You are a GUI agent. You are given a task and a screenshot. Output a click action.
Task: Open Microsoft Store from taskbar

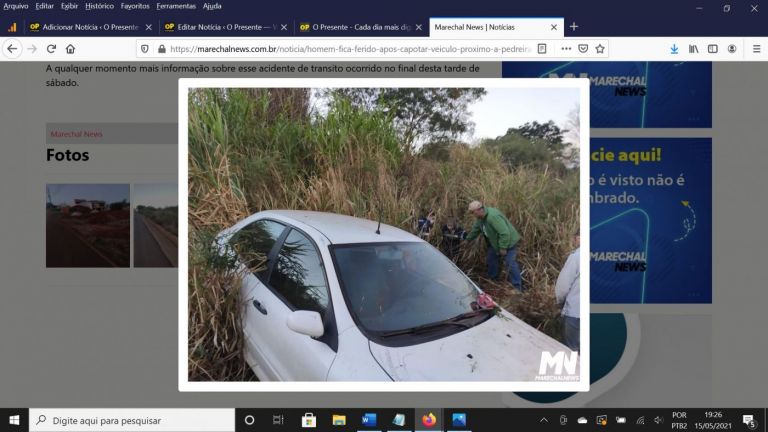tap(309, 420)
